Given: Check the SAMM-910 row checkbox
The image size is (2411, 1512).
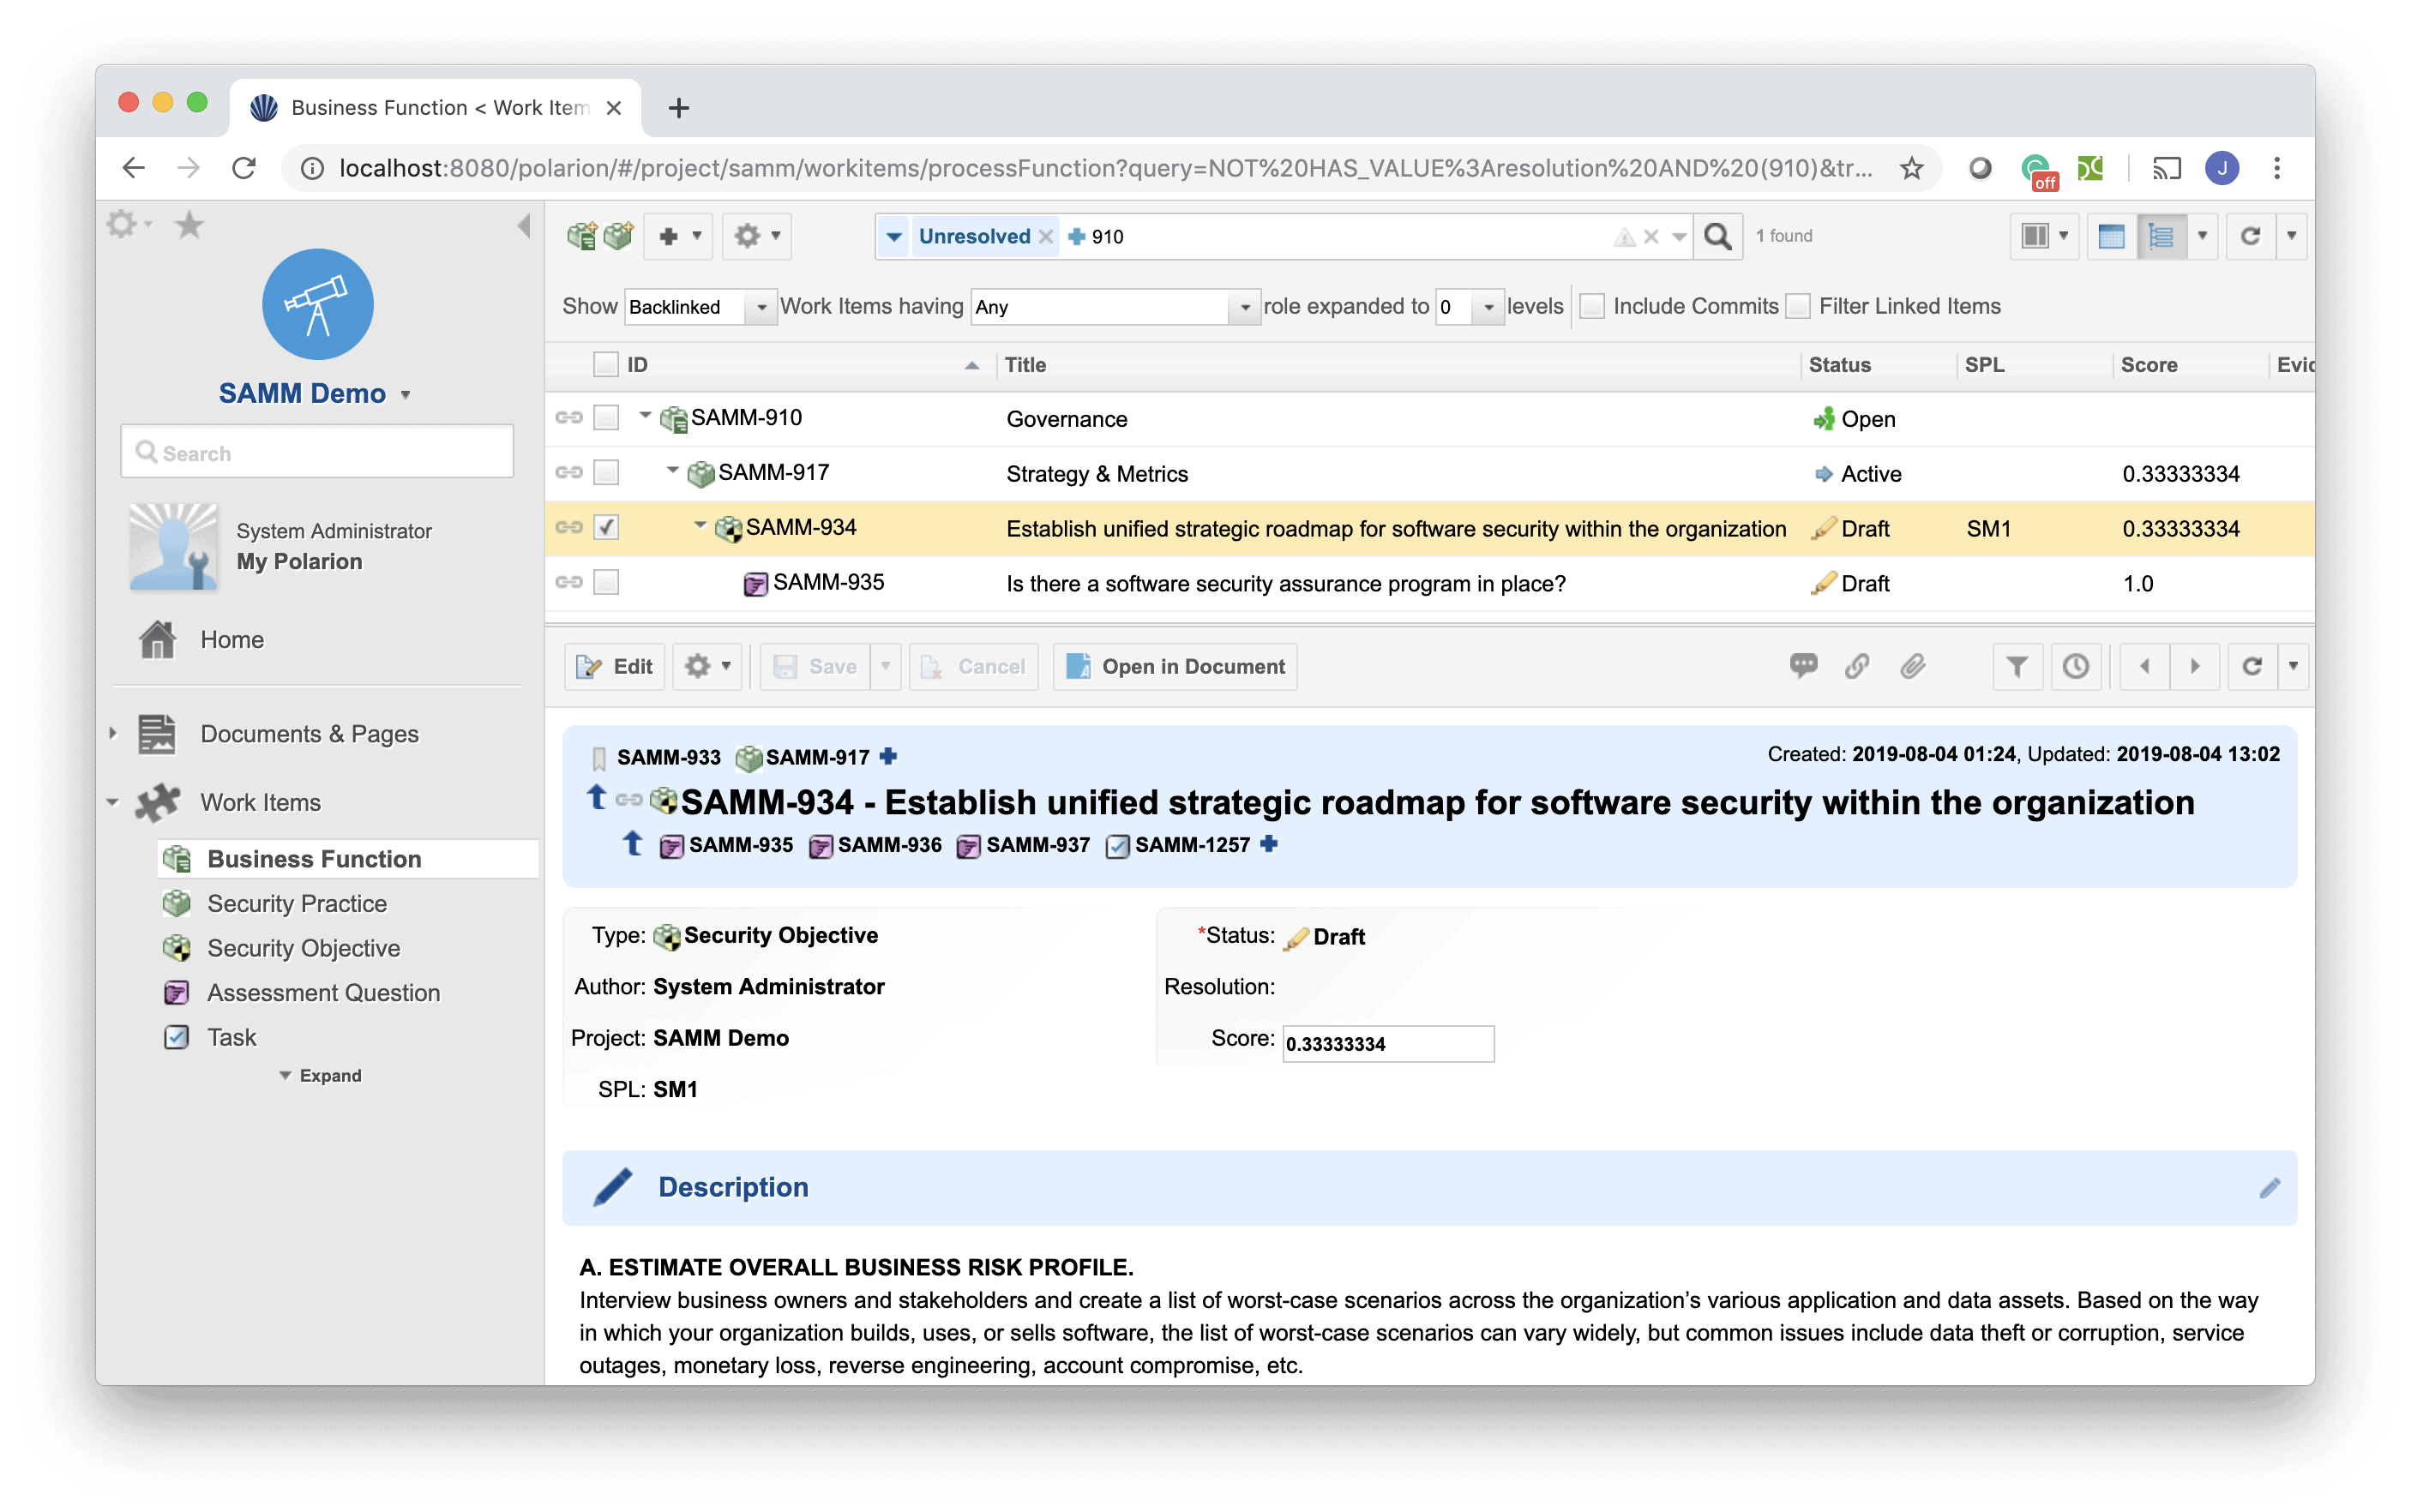Looking at the screenshot, I should pyautogui.click(x=606, y=417).
